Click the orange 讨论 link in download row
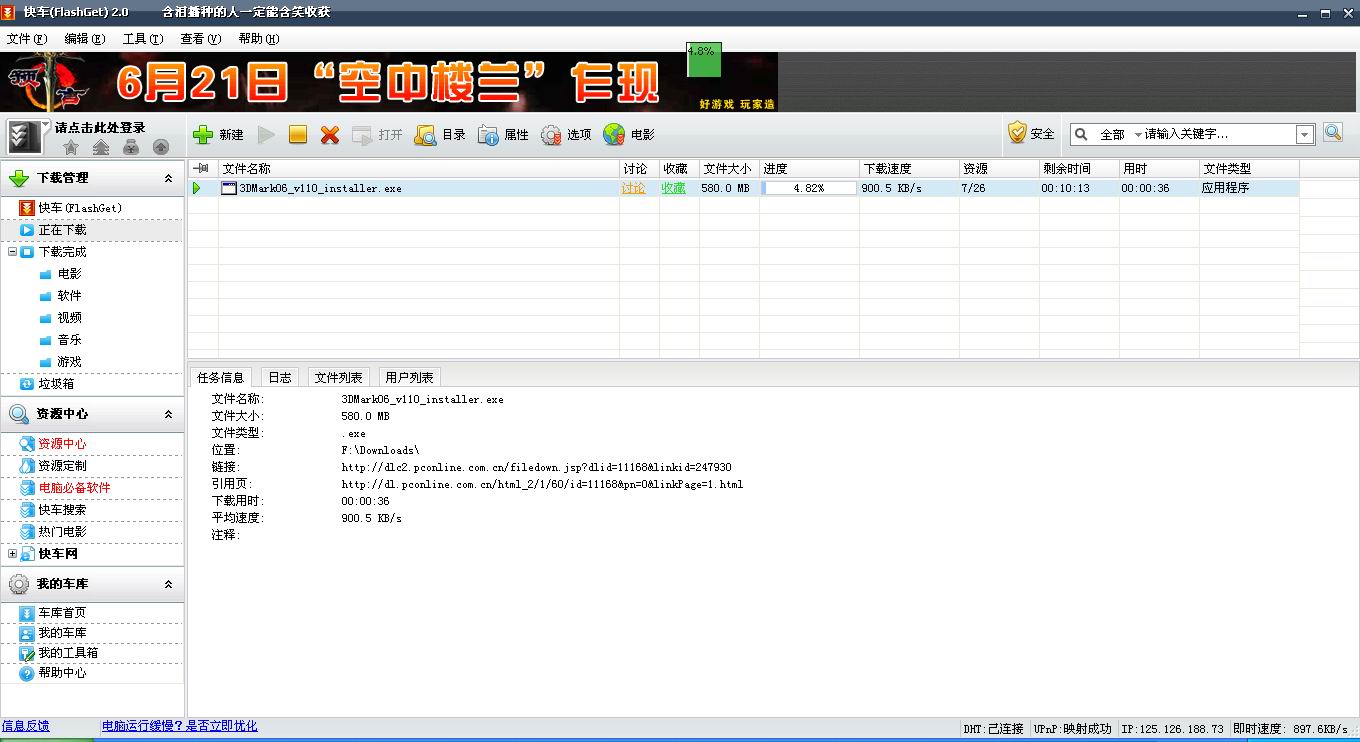Image resolution: width=1360 pixels, height=742 pixels. (634, 188)
